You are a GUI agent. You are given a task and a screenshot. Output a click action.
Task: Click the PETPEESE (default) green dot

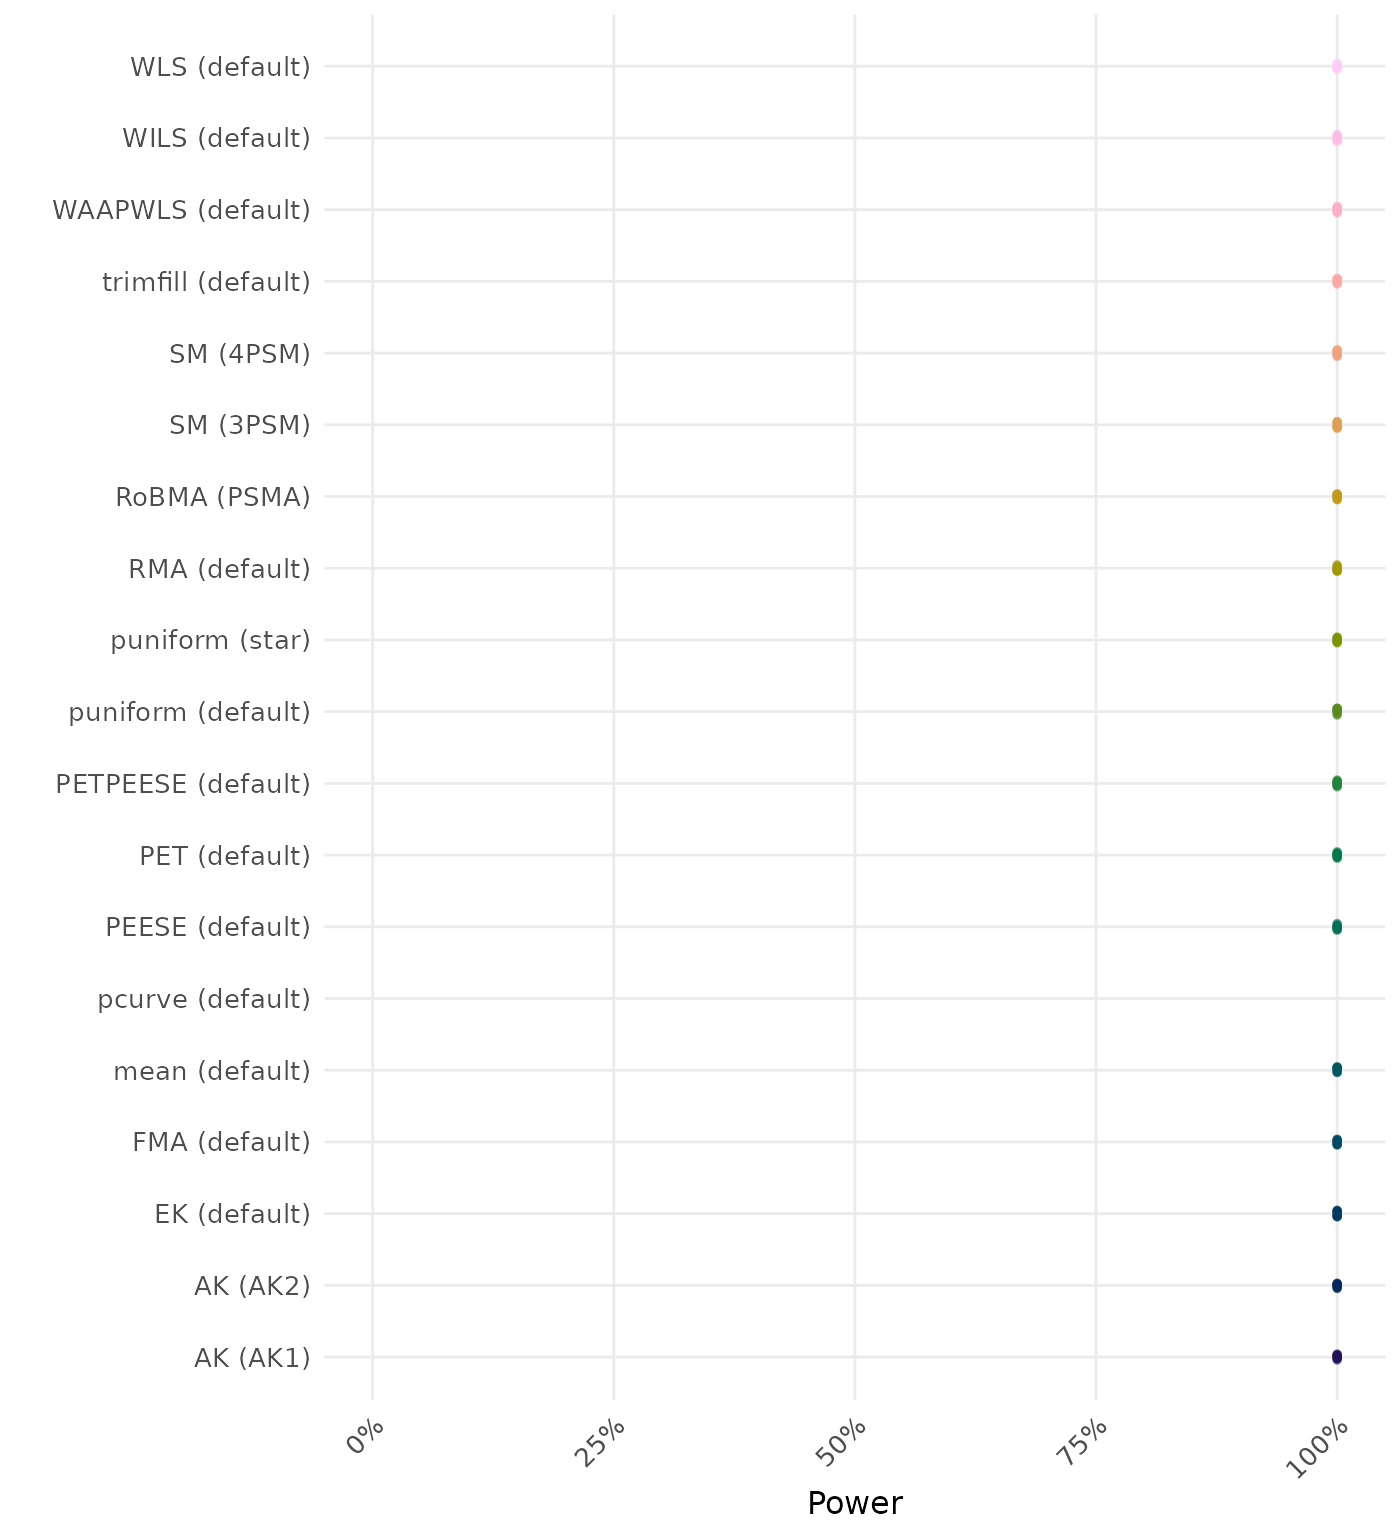1336,783
